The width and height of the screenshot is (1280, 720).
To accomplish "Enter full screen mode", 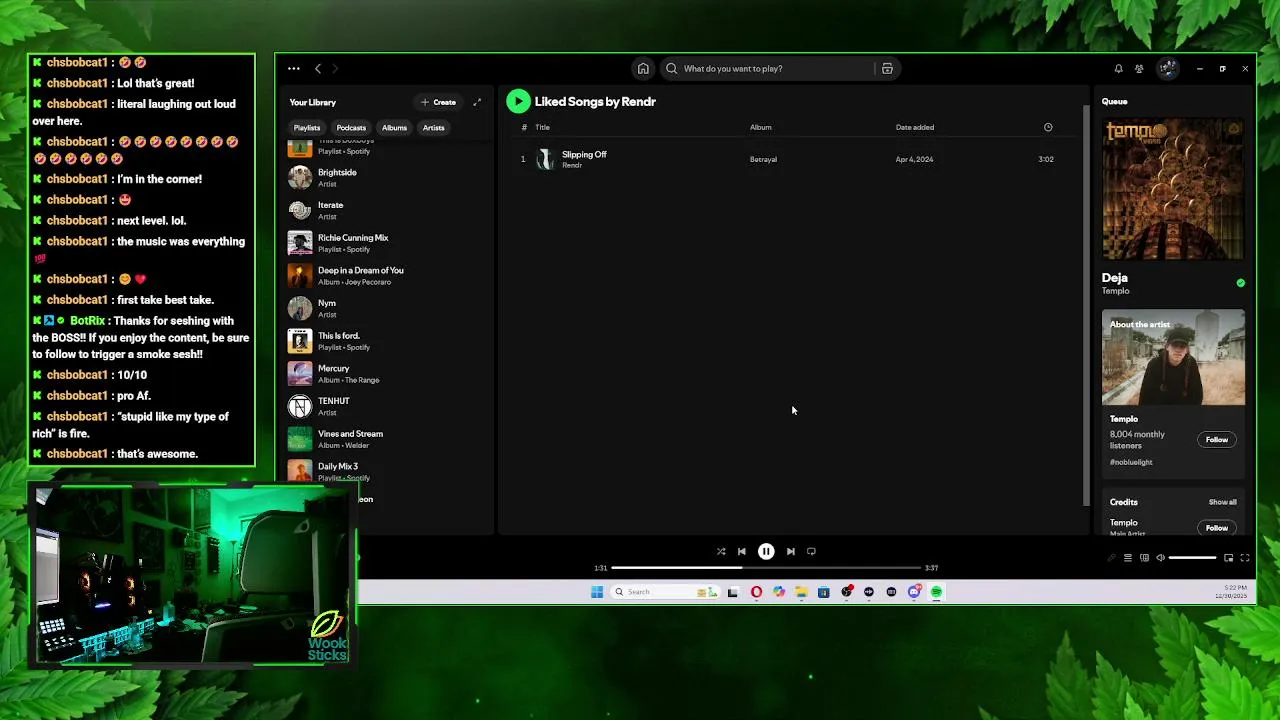I will (1245, 558).
